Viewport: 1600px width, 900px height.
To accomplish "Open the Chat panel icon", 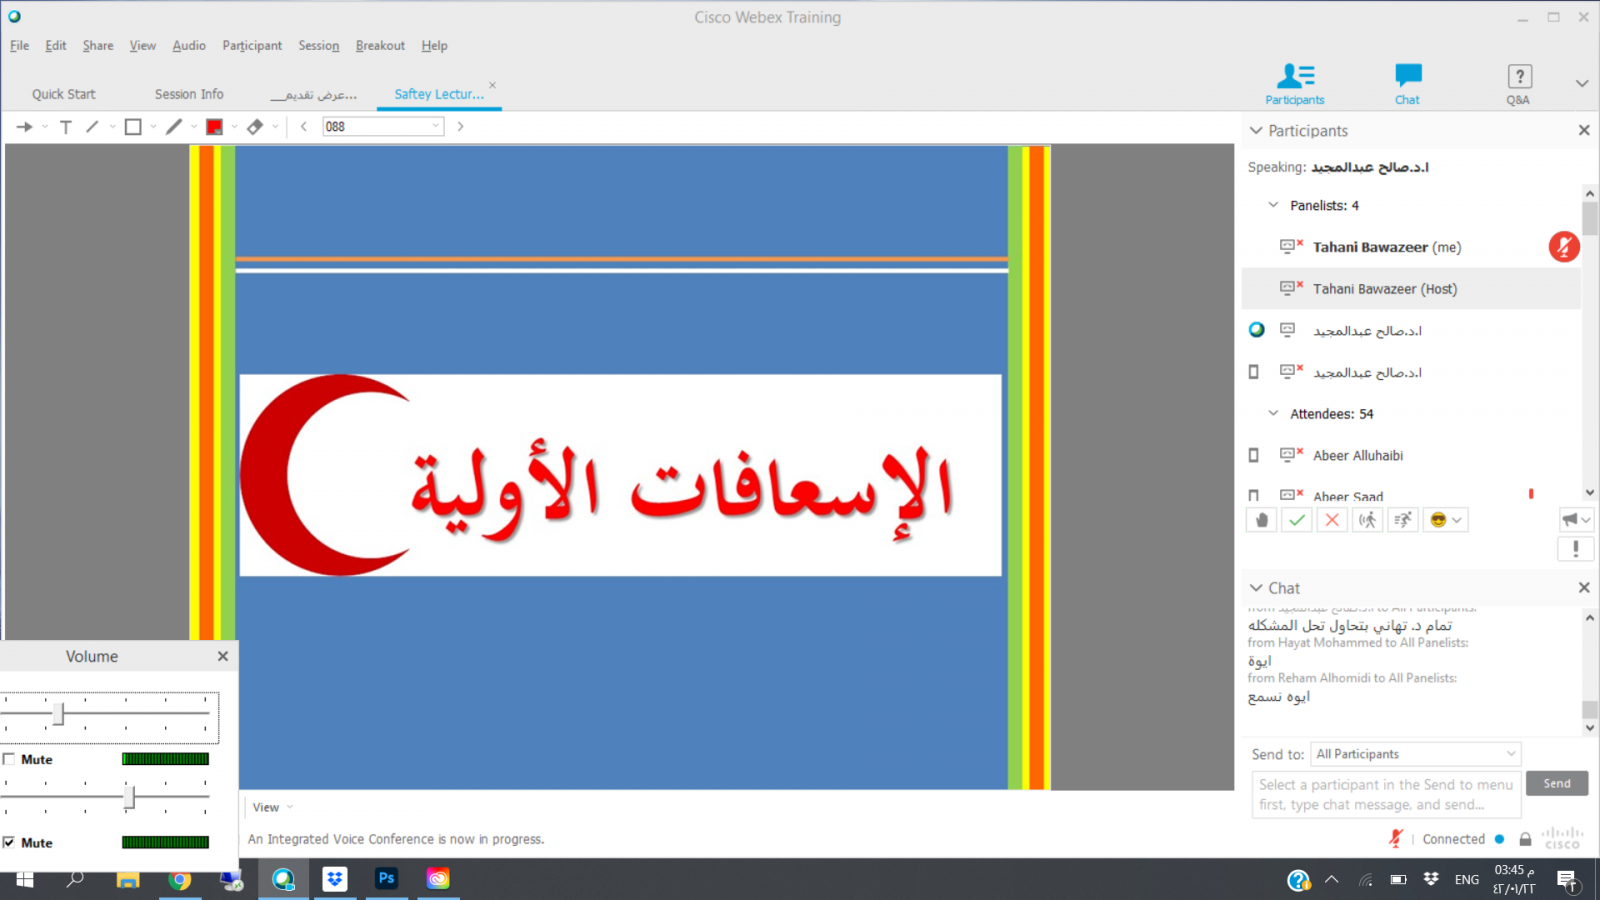I will [x=1407, y=84].
